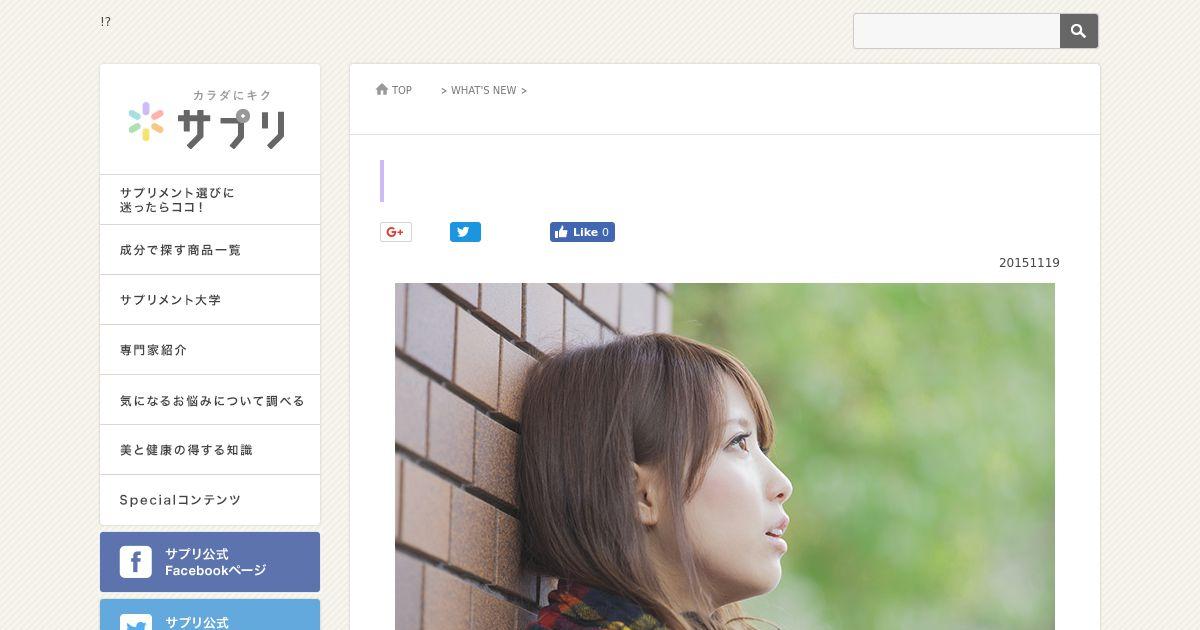Open 成分で探す商品一覧 menu item

[x=210, y=250]
